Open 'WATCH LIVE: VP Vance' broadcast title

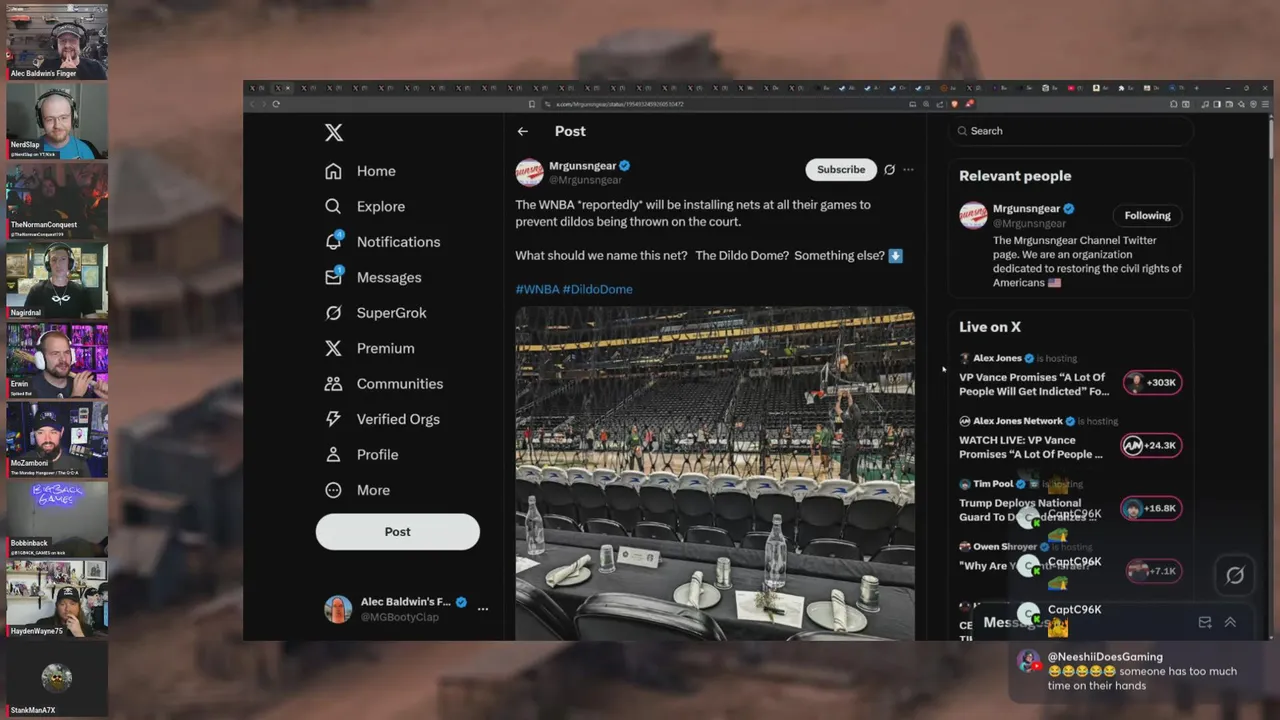(x=1031, y=447)
